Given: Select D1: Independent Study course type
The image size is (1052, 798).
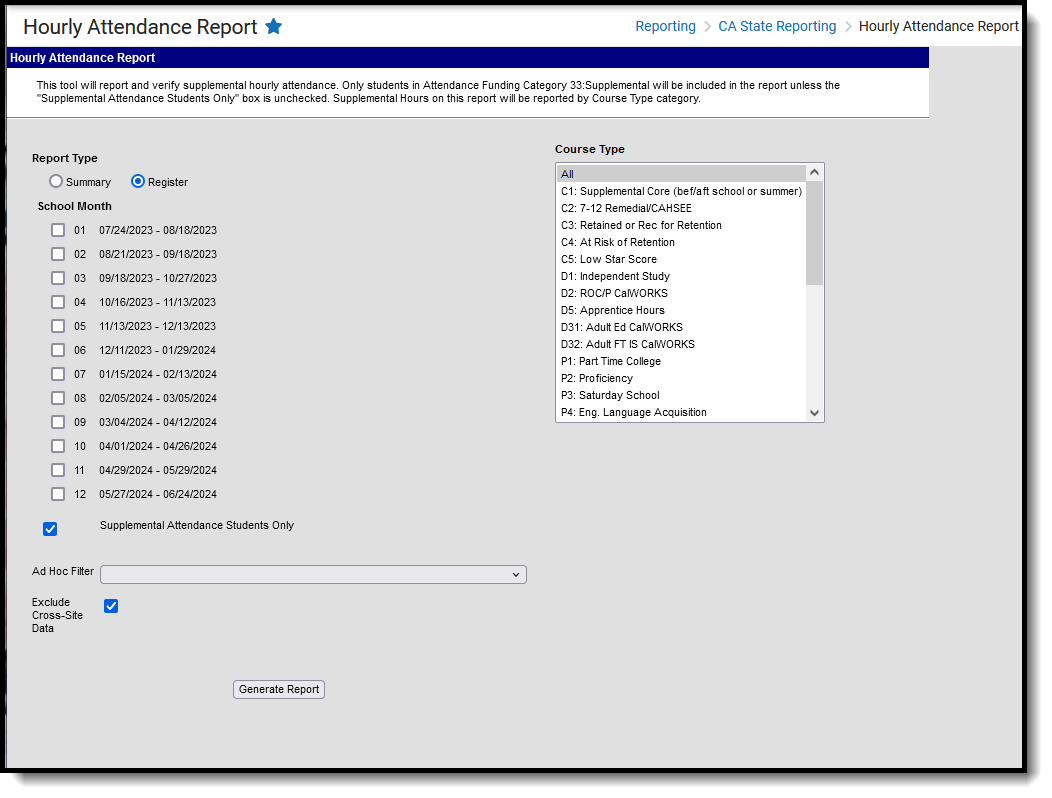Looking at the screenshot, I should click(681, 276).
